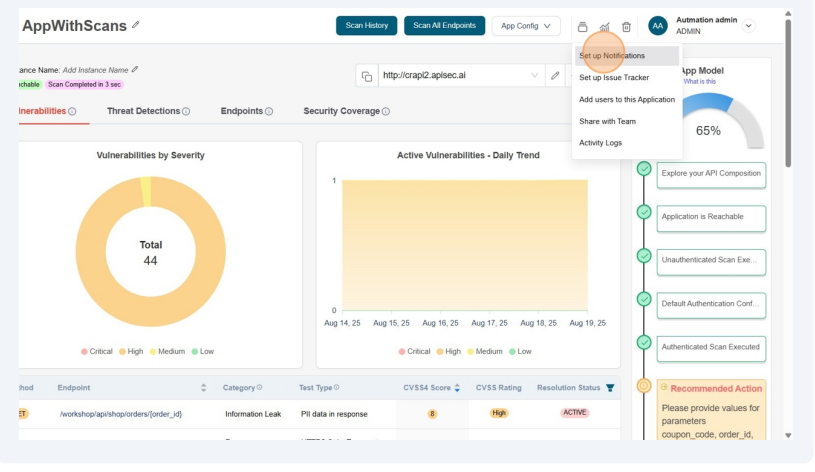Viewport: 815px width, 472px height.
Task: Expand the App Config dropdown
Action: click(525, 26)
